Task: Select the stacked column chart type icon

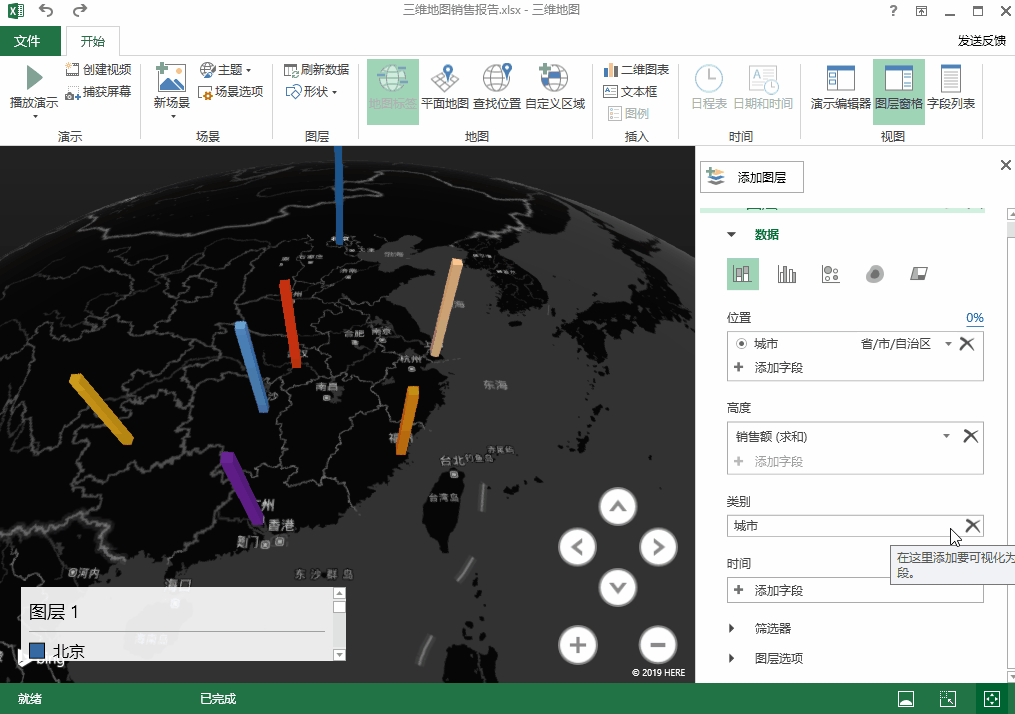Action: (742, 274)
